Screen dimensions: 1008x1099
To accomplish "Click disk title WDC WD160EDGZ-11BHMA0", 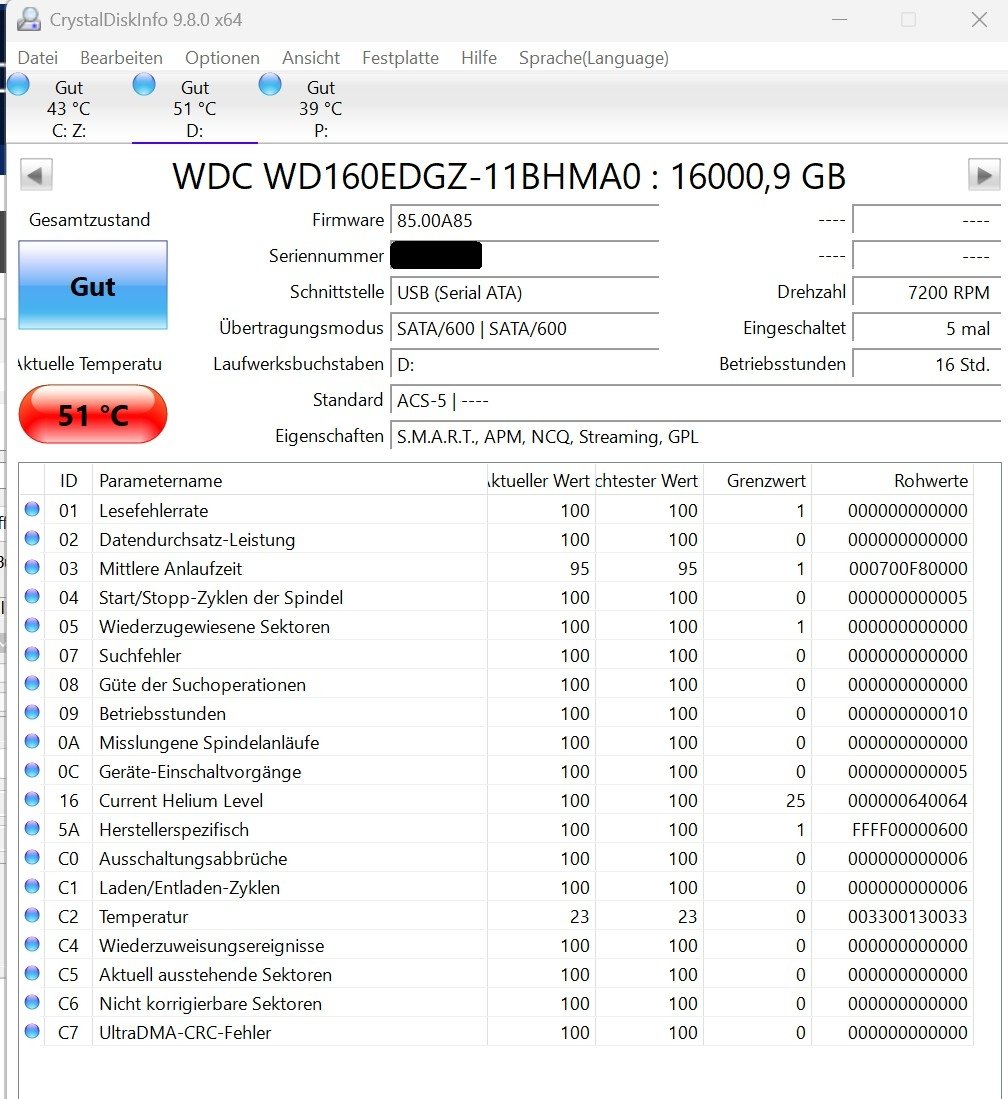I will (x=407, y=176).
